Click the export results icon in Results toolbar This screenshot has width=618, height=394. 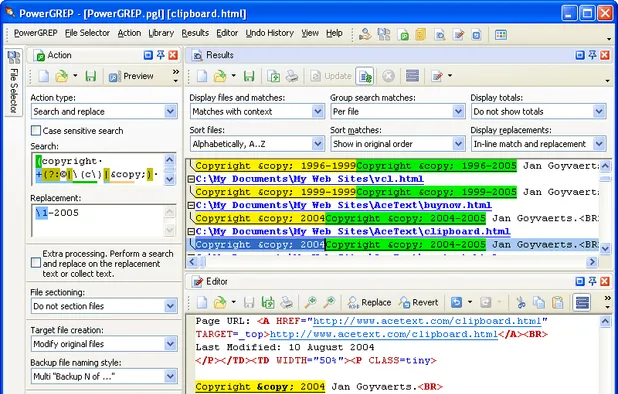(273, 76)
